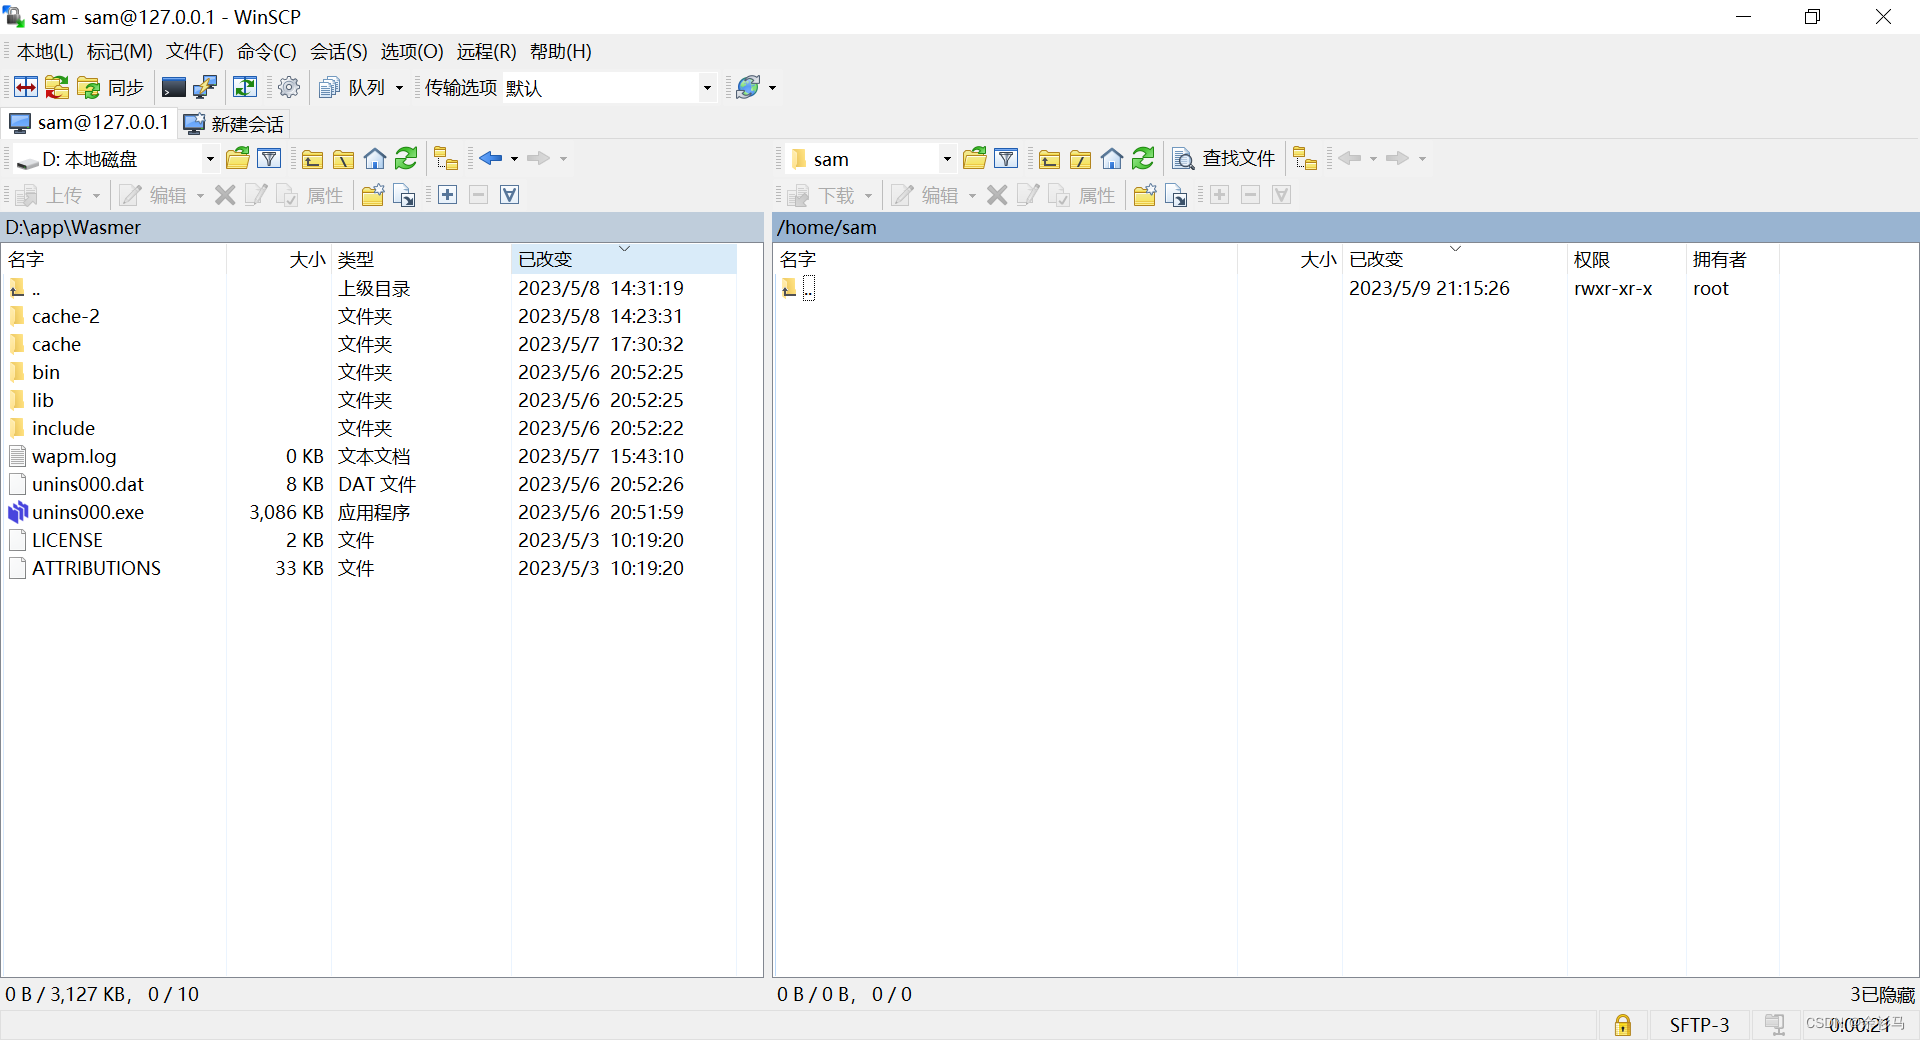The width and height of the screenshot is (1920, 1040).
Task: Open terminal console icon in main toolbar
Action: tap(173, 88)
